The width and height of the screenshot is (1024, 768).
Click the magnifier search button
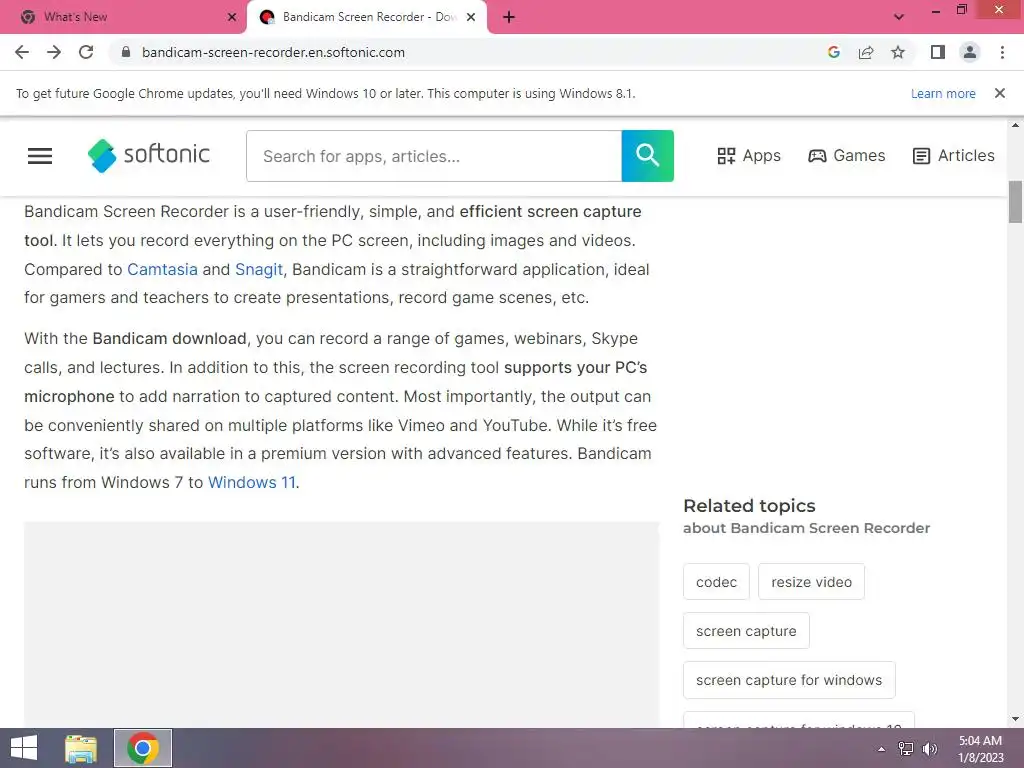point(647,156)
